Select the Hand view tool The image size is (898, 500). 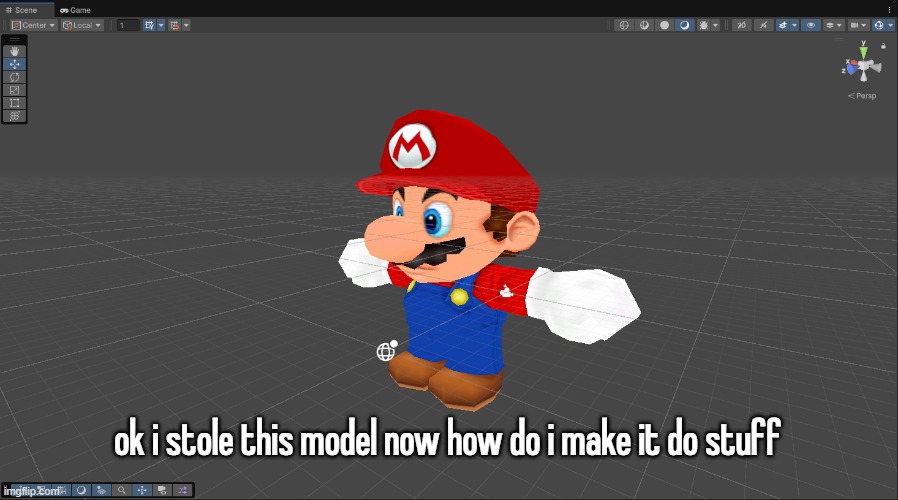14,51
